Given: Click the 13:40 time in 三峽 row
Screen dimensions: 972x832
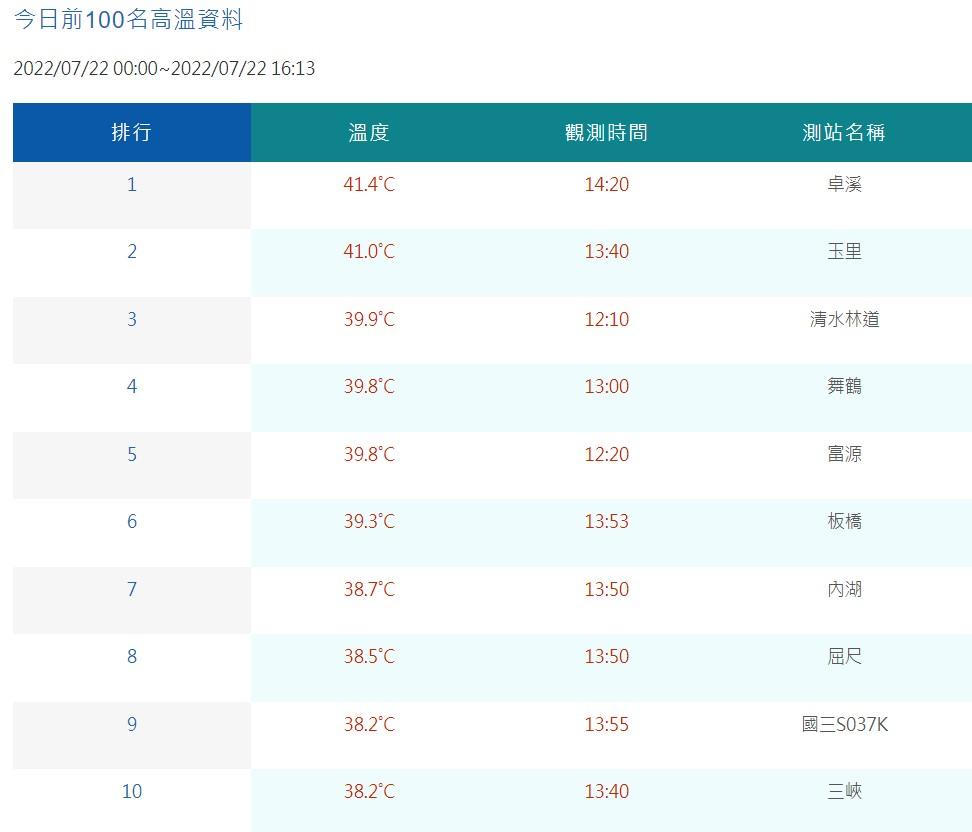Looking at the screenshot, I should click(606, 791).
